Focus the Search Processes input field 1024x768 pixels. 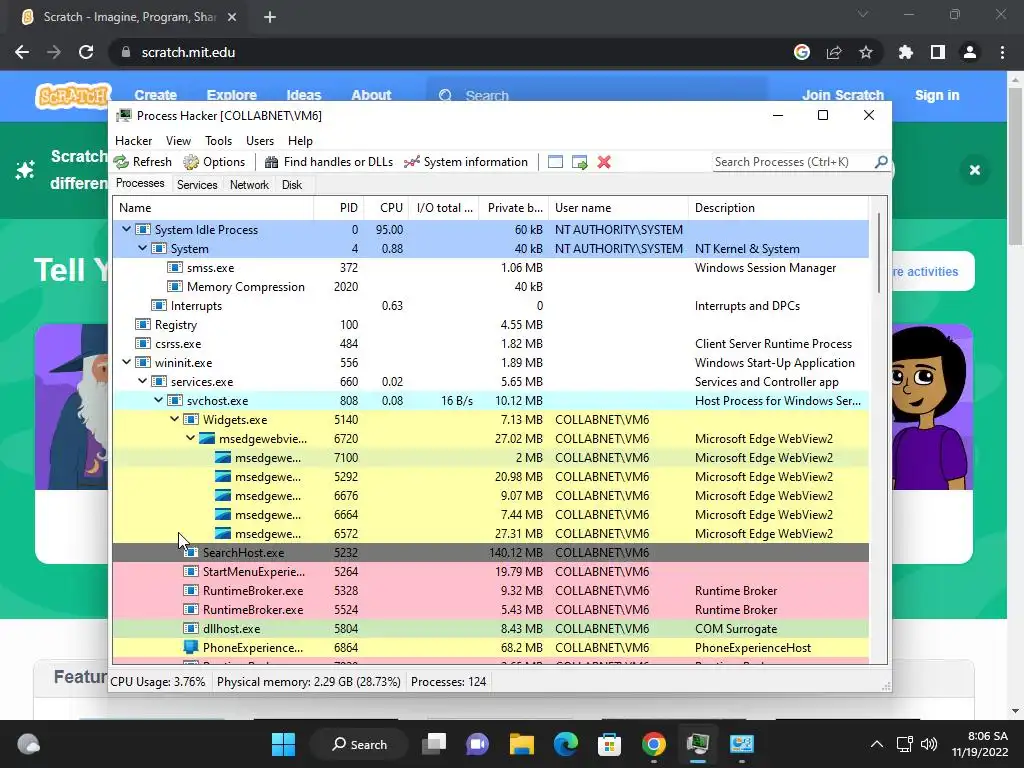click(793, 162)
